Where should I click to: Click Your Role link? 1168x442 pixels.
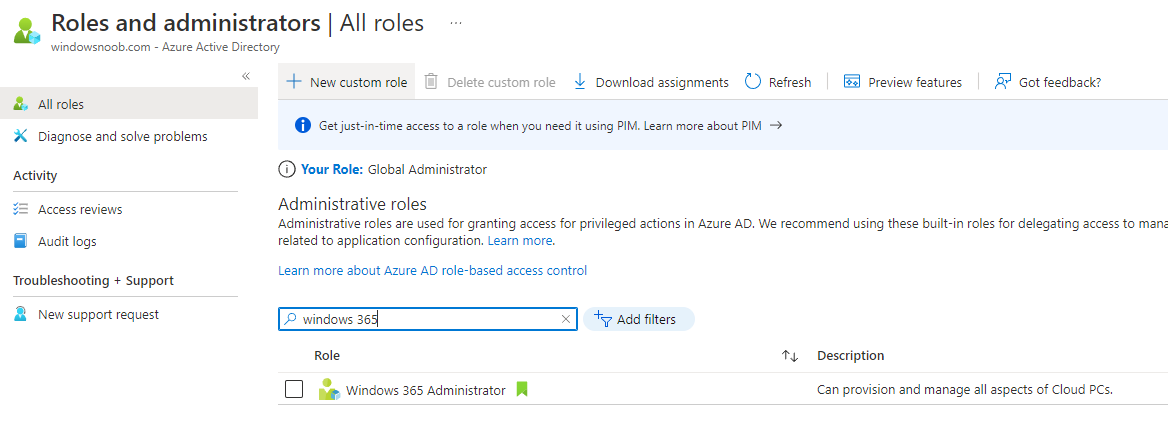click(x=331, y=170)
